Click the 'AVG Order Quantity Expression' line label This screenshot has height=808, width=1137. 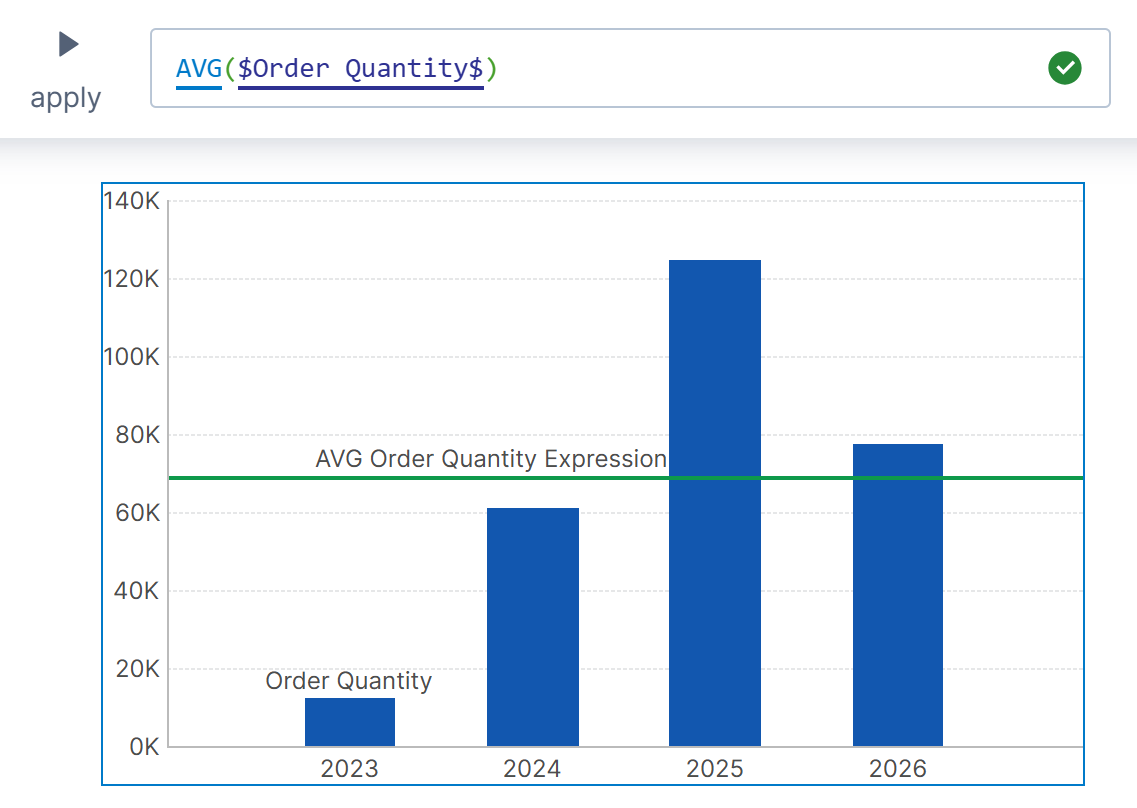click(490, 459)
